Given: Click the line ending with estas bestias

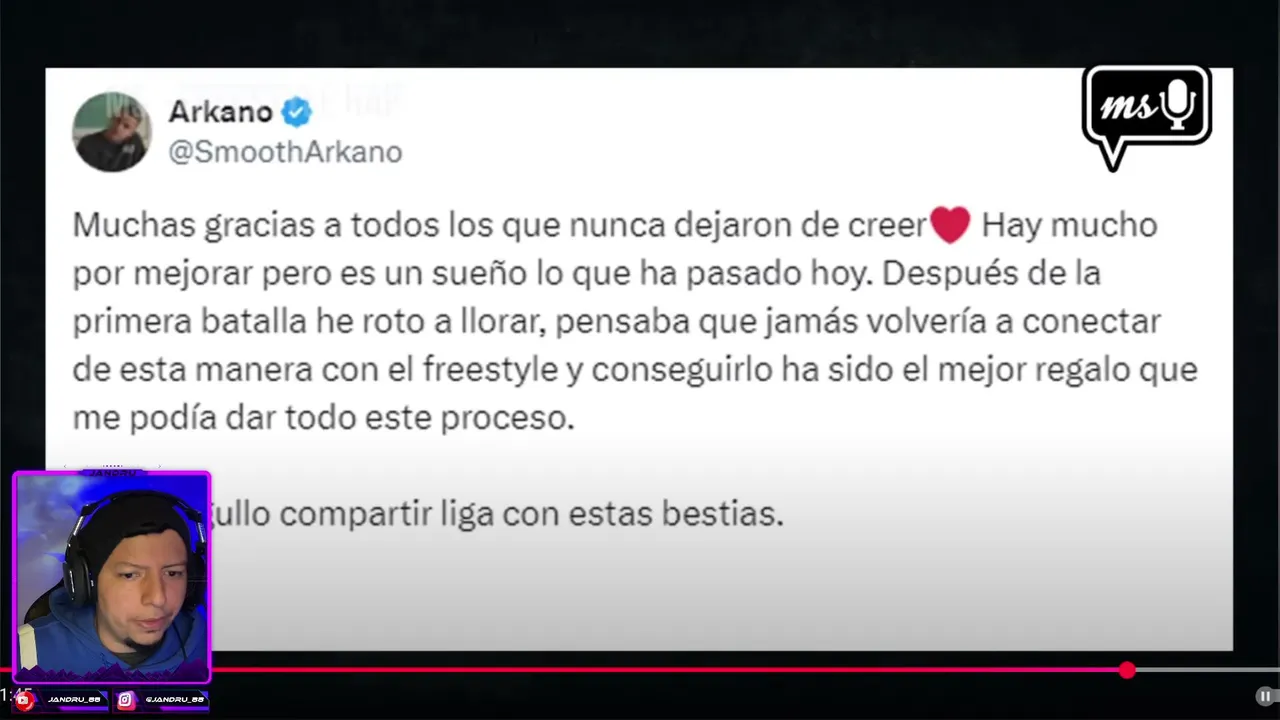Looking at the screenshot, I should click(497, 514).
